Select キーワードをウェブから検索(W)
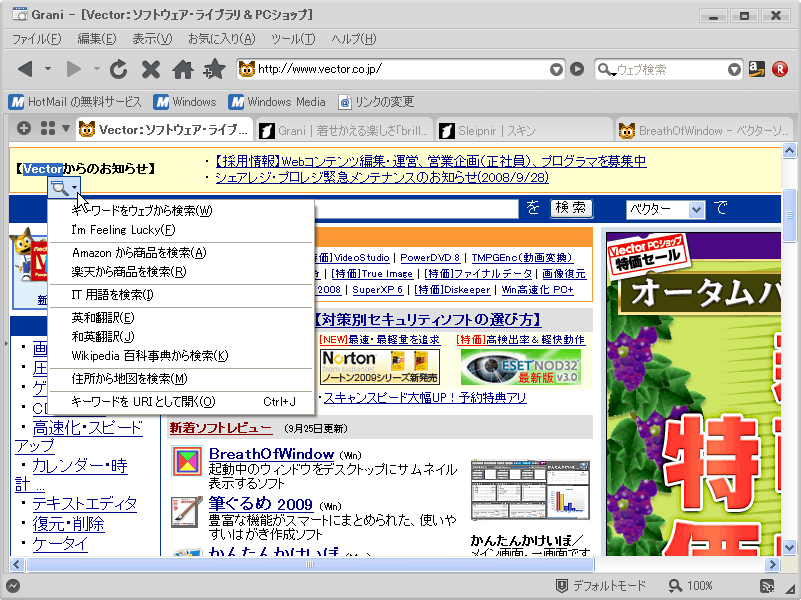801x600 pixels. (x=181, y=210)
